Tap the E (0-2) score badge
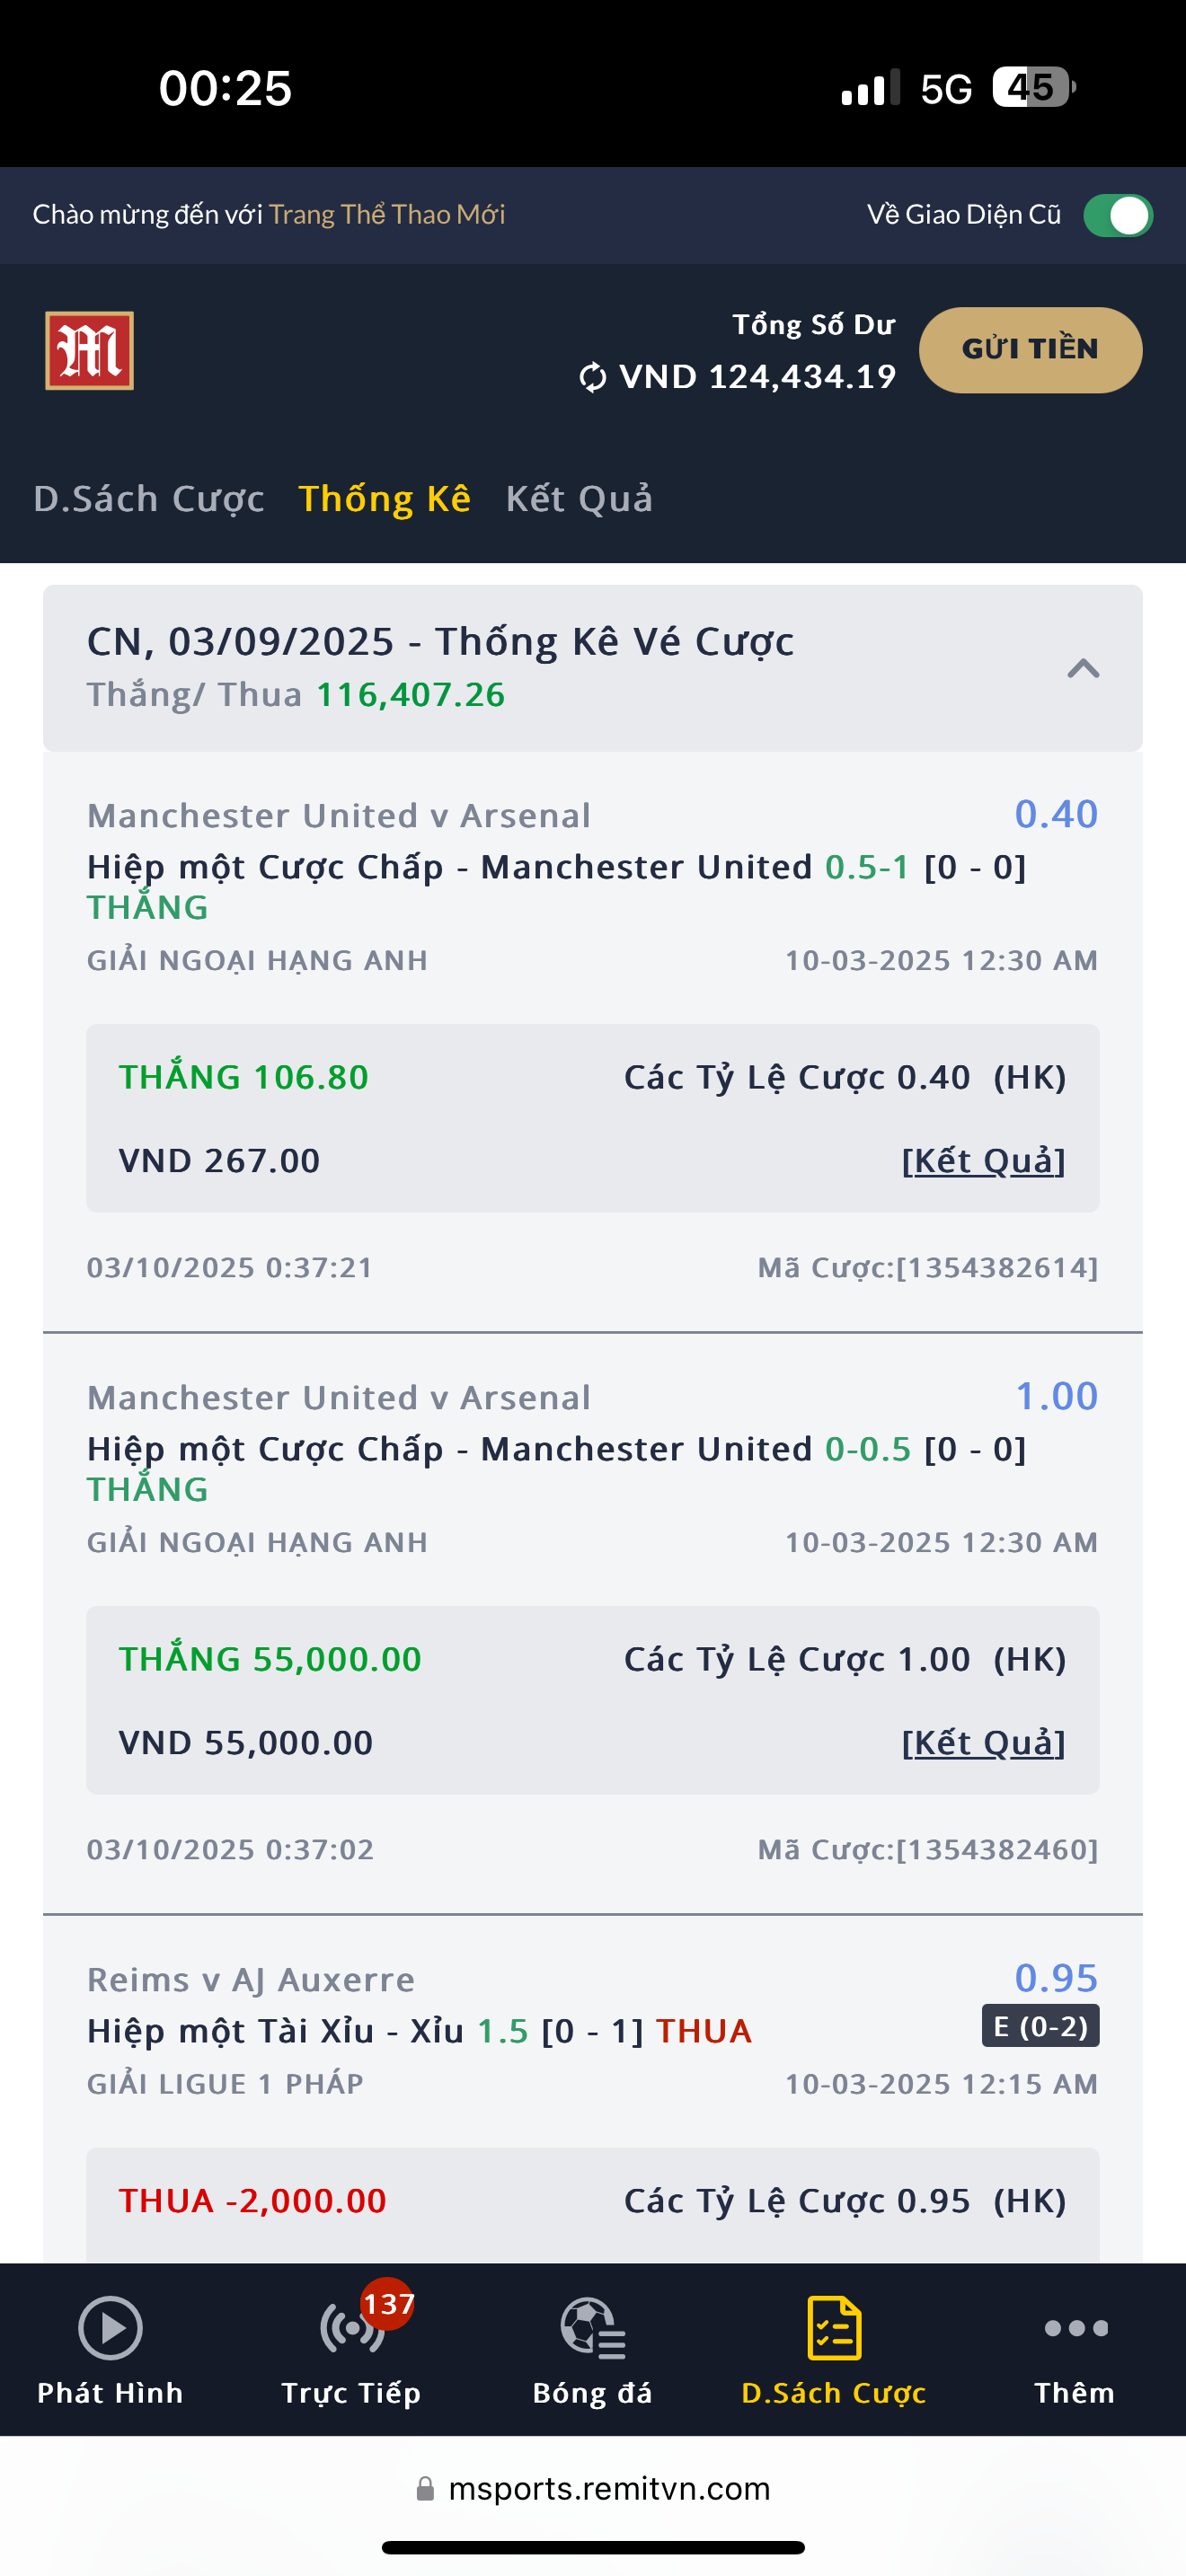 pyautogui.click(x=1040, y=2026)
